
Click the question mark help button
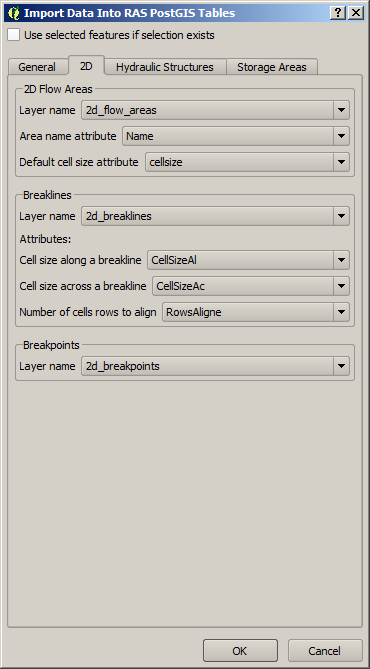[337, 13]
